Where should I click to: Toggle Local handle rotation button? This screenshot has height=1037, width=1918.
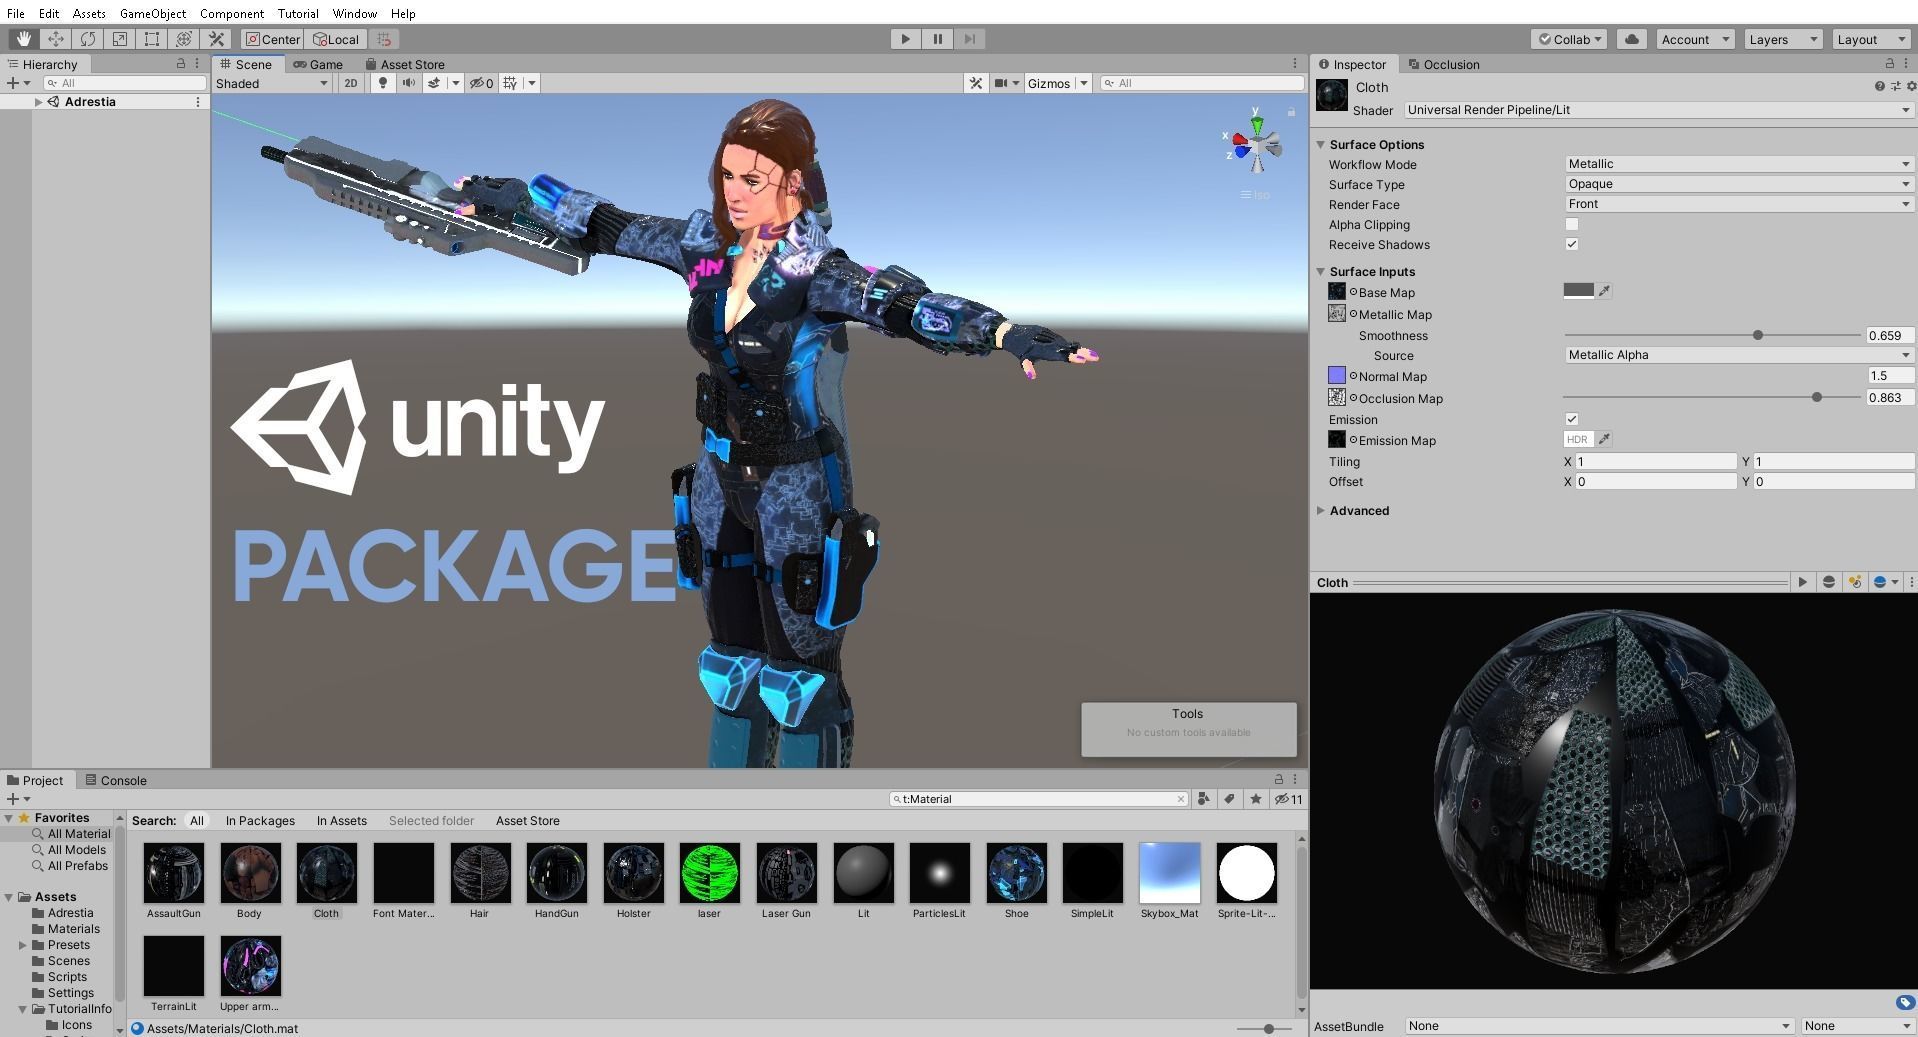tap(336, 39)
